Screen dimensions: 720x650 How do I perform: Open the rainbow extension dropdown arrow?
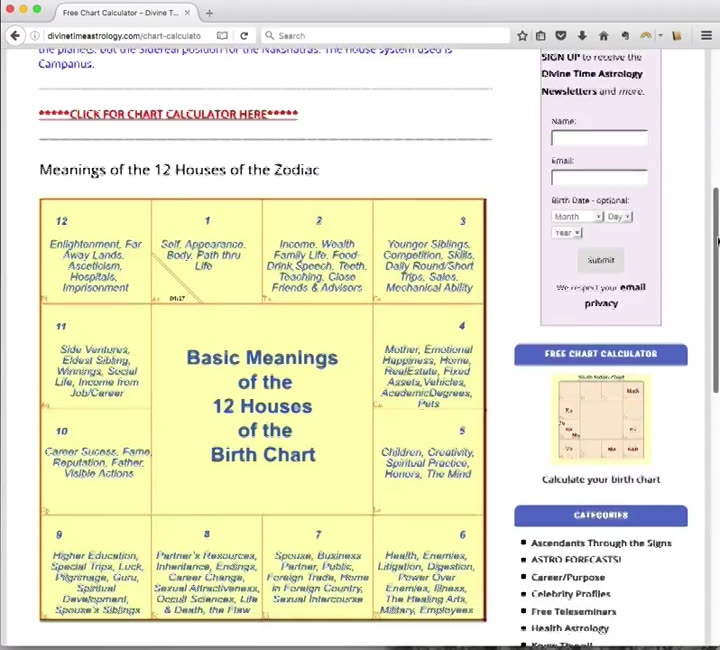pyautogui.click(x=660, y=35)
